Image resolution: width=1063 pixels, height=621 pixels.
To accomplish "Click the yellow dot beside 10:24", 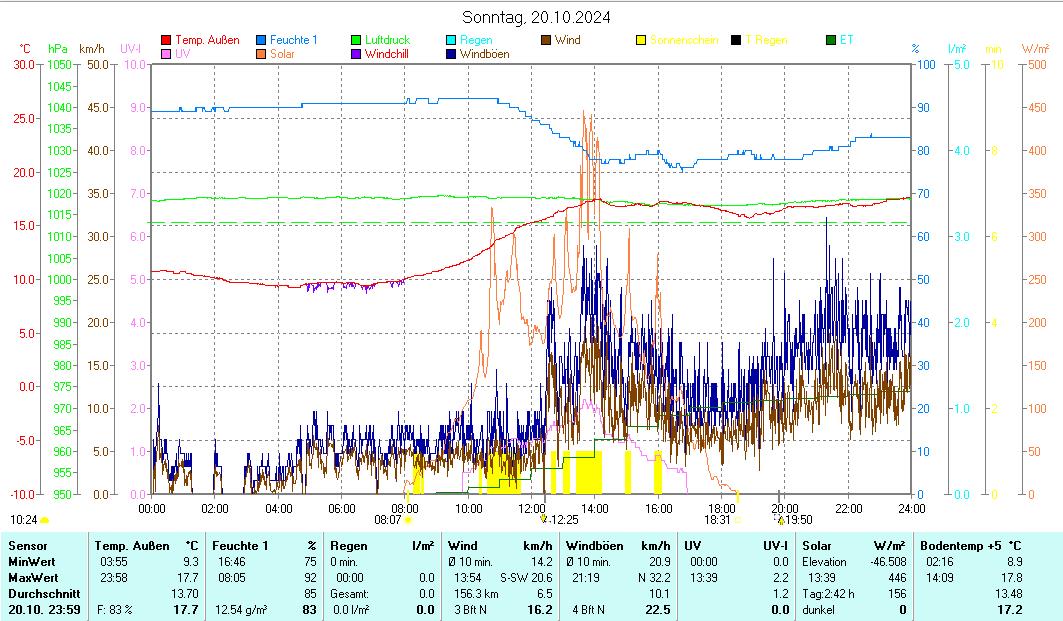I will [x=44, y=520].
